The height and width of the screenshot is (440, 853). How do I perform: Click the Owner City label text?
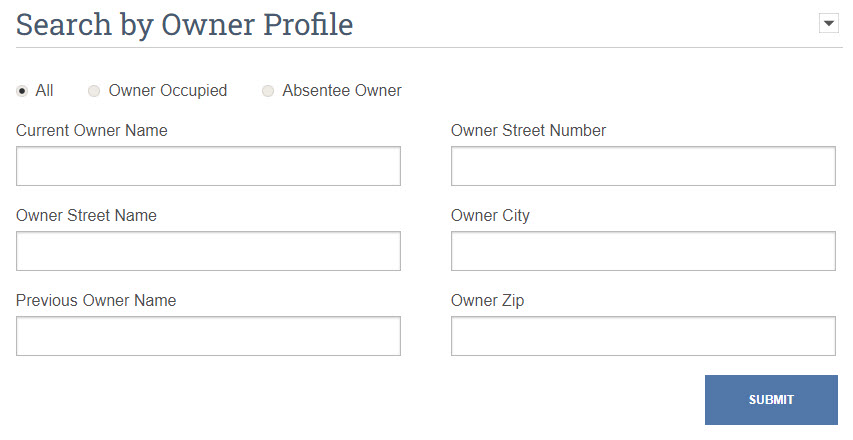pyautogui.click(x=490, y=216)
